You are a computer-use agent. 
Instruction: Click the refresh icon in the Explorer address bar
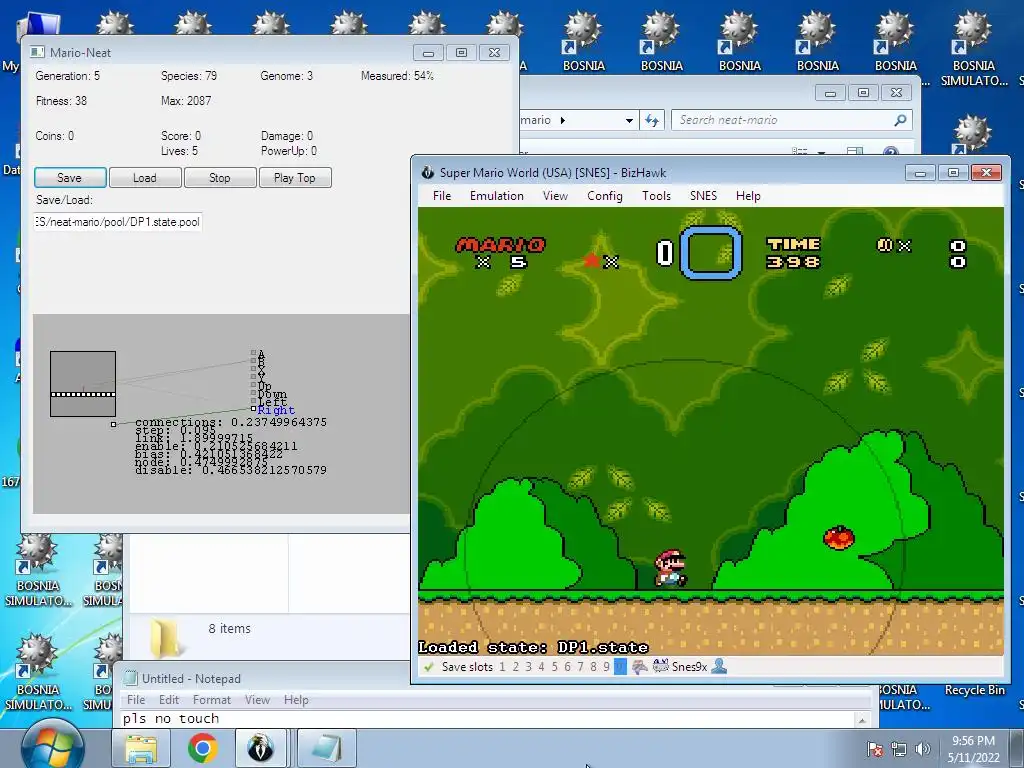click(652, 120)
